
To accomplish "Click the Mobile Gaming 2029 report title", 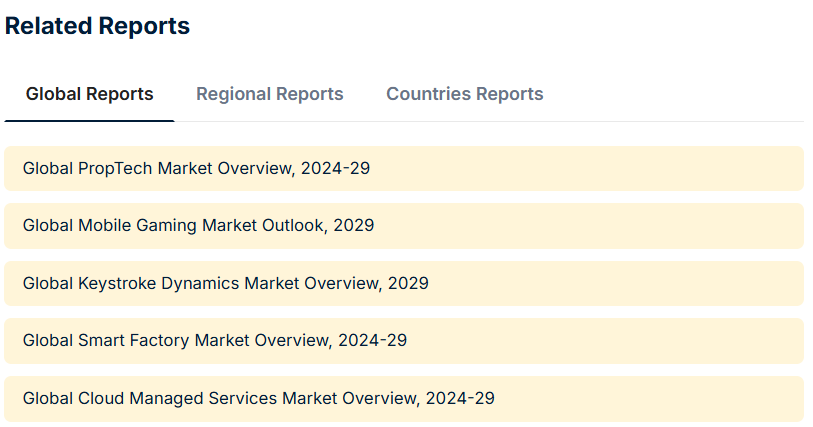I will click(198, 226).
